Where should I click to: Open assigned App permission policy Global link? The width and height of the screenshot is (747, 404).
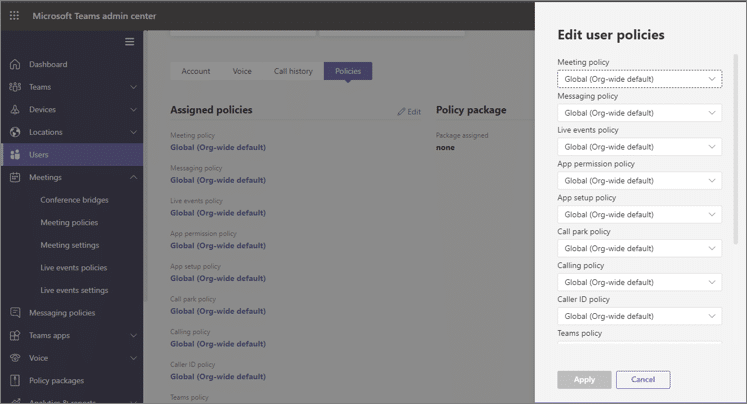[218, 246]
